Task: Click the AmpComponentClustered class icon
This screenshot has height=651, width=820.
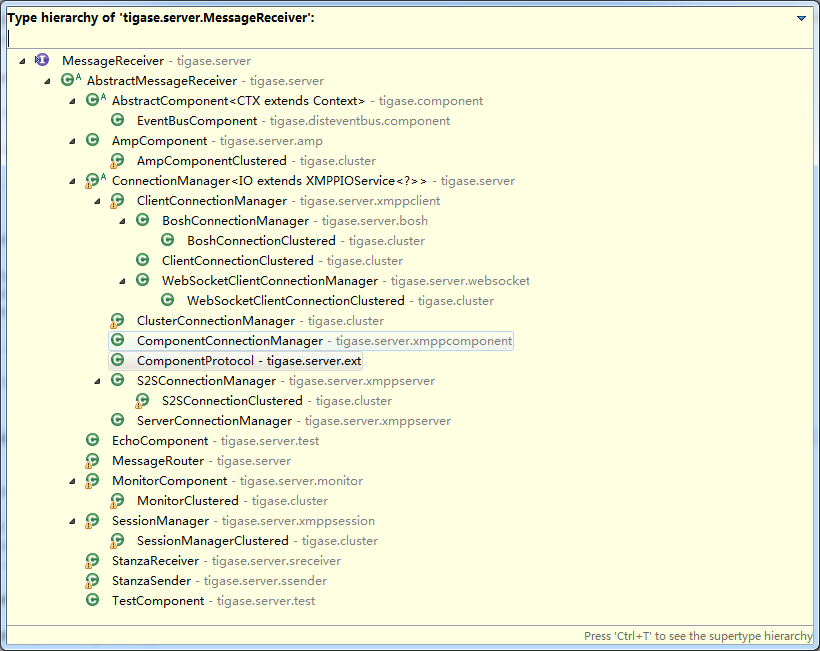Action: pyautogui.click(x=117, y=160)
